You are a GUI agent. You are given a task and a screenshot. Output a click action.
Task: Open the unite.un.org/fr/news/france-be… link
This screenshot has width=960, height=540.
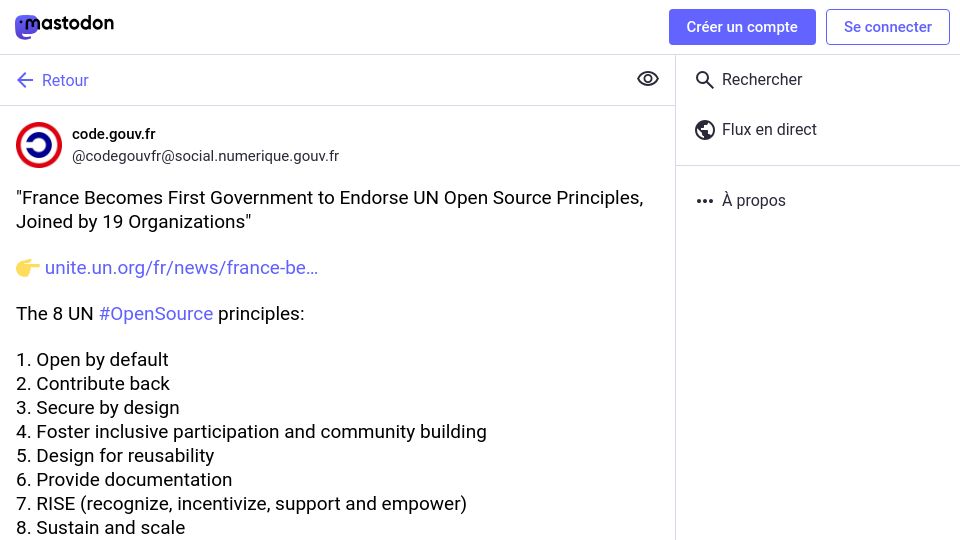click(x=181, y=268)
